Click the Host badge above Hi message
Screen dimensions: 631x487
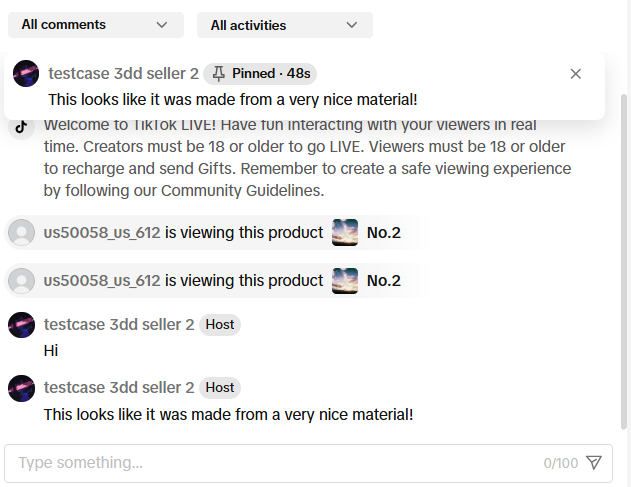(220, 325)
